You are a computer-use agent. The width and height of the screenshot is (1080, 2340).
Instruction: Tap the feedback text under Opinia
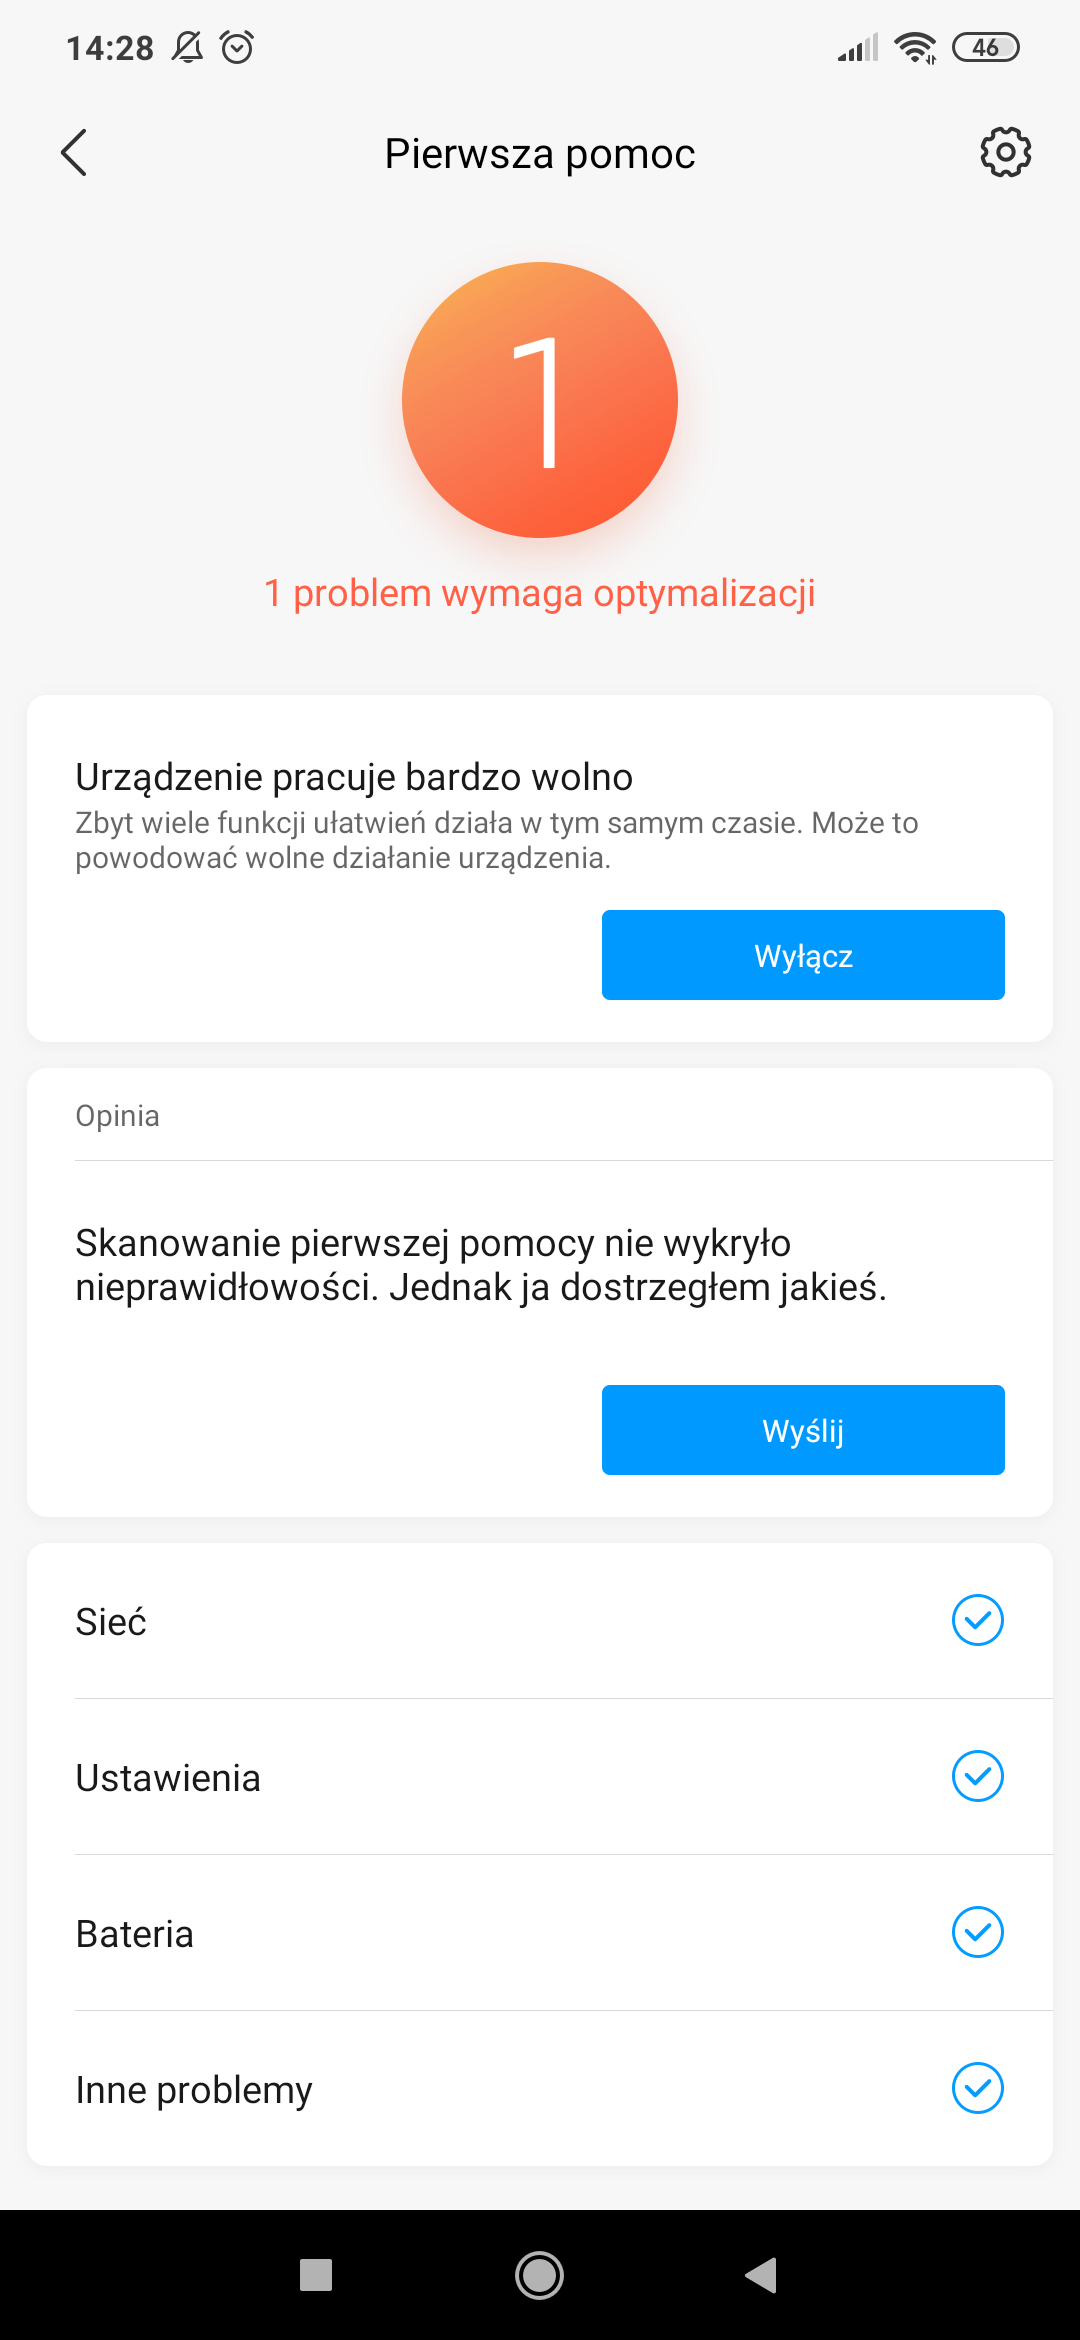pyautogui.click(x=481, y=1265)
